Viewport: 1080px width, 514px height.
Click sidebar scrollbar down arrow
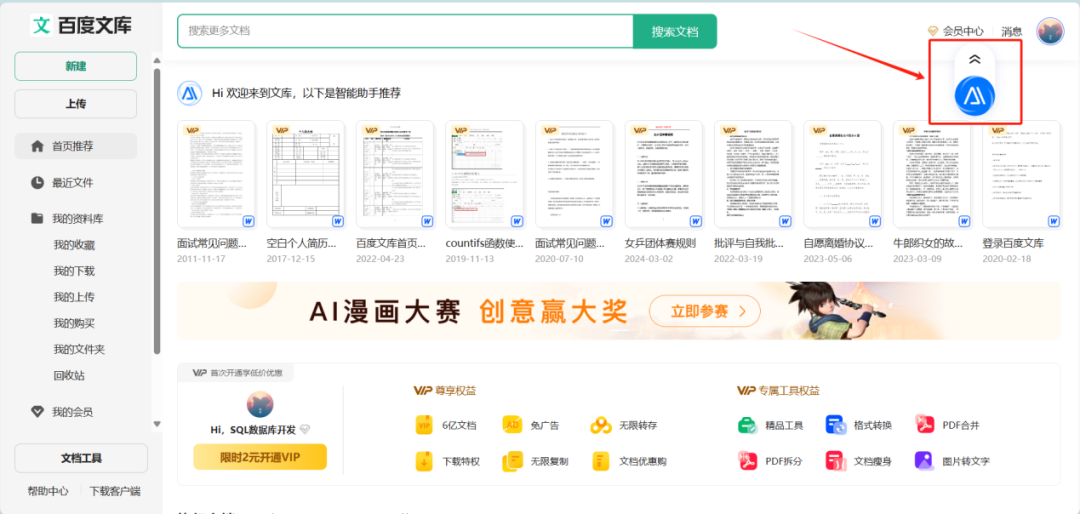157,424
